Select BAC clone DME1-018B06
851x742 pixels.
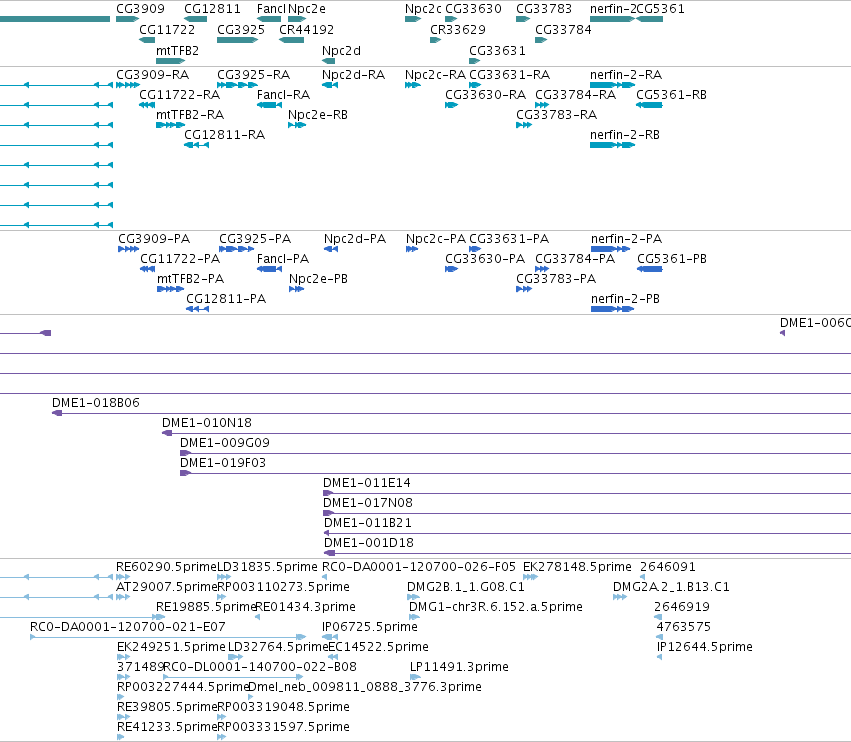tap(452, 414)
